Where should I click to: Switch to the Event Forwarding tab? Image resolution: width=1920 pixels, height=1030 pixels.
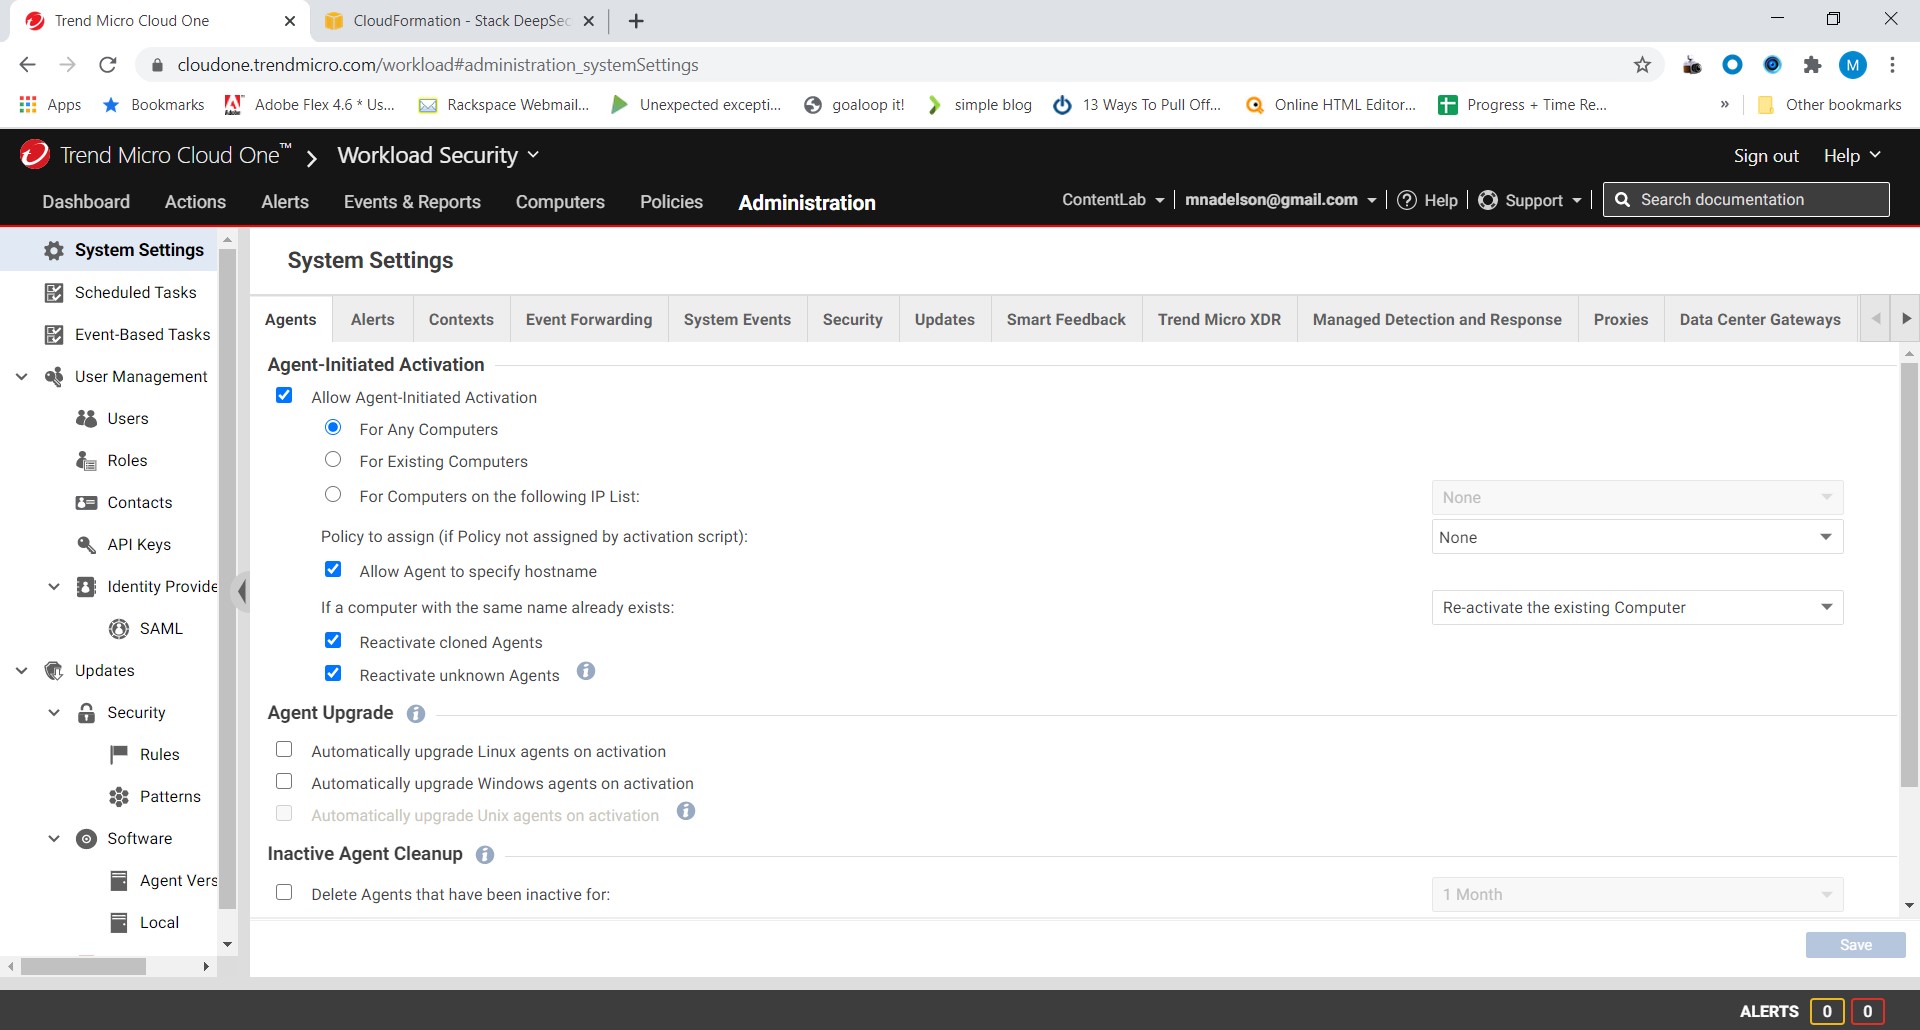(589, 319)
